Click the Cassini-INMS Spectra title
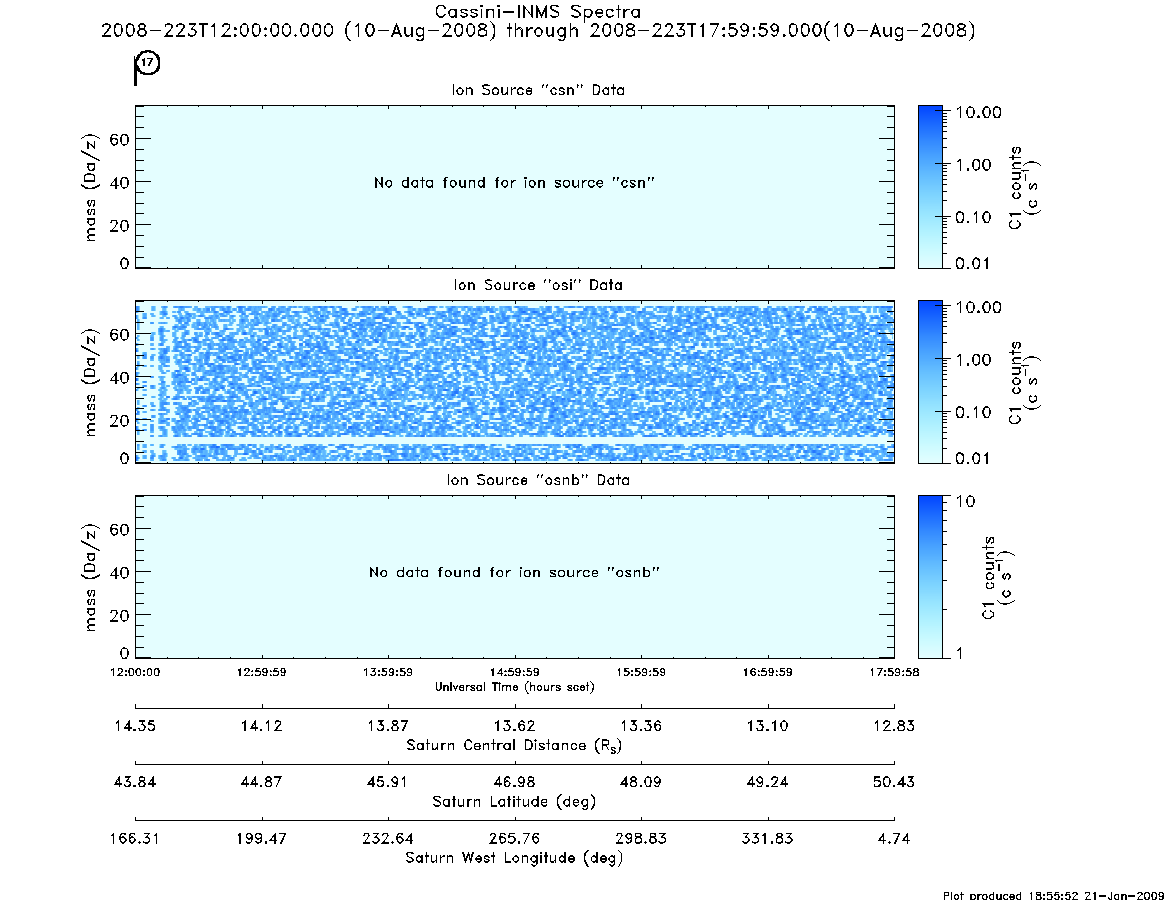 click(537, 12)
